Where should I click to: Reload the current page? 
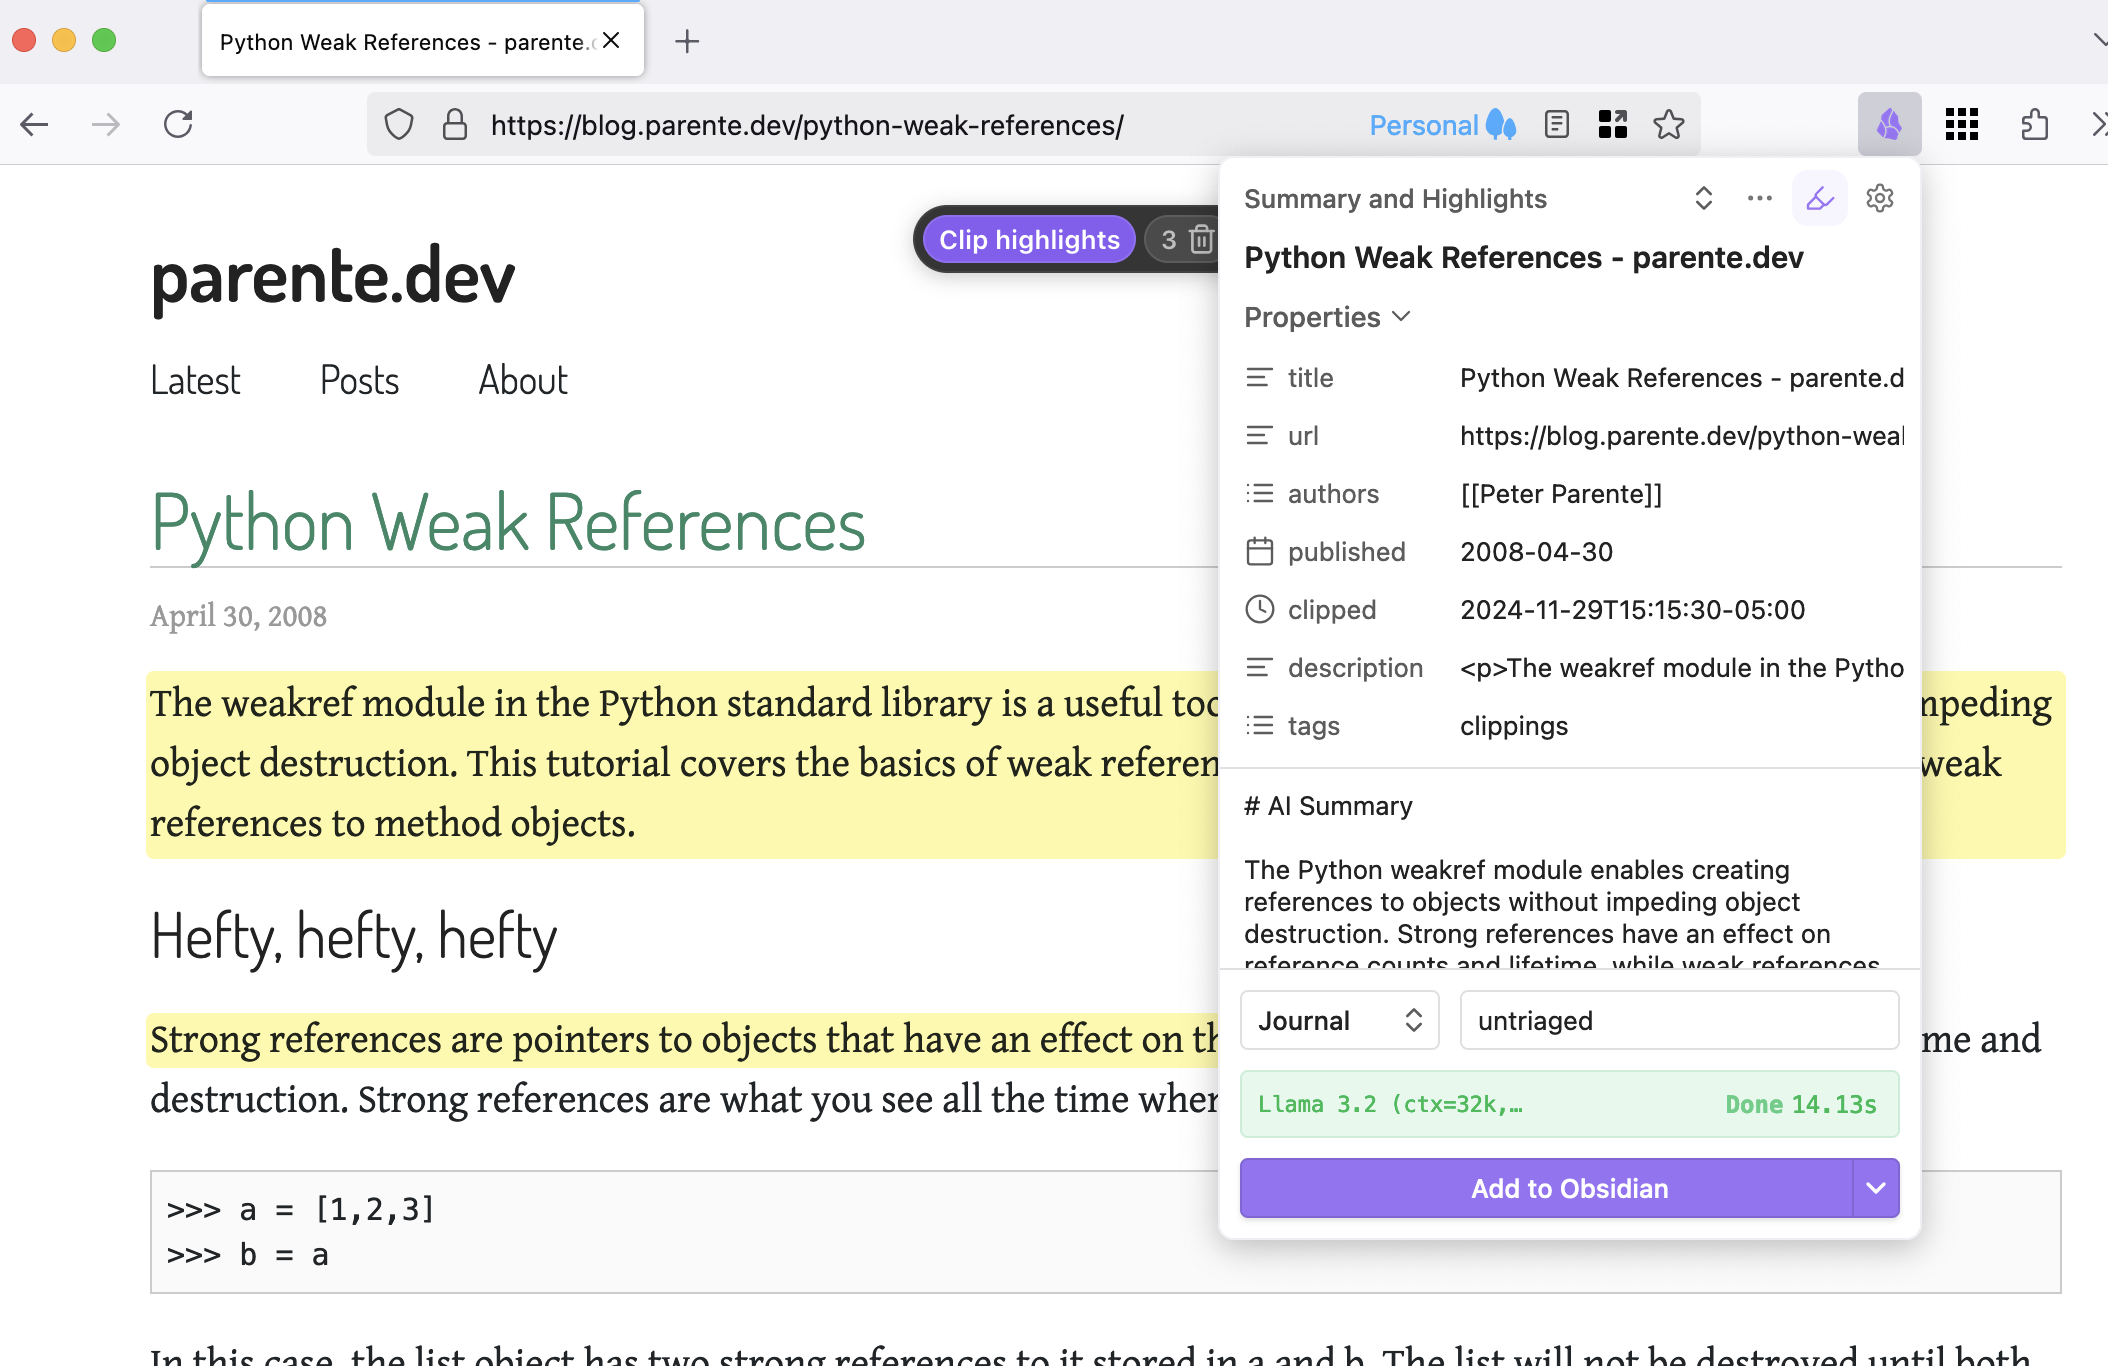coord(178,124)
